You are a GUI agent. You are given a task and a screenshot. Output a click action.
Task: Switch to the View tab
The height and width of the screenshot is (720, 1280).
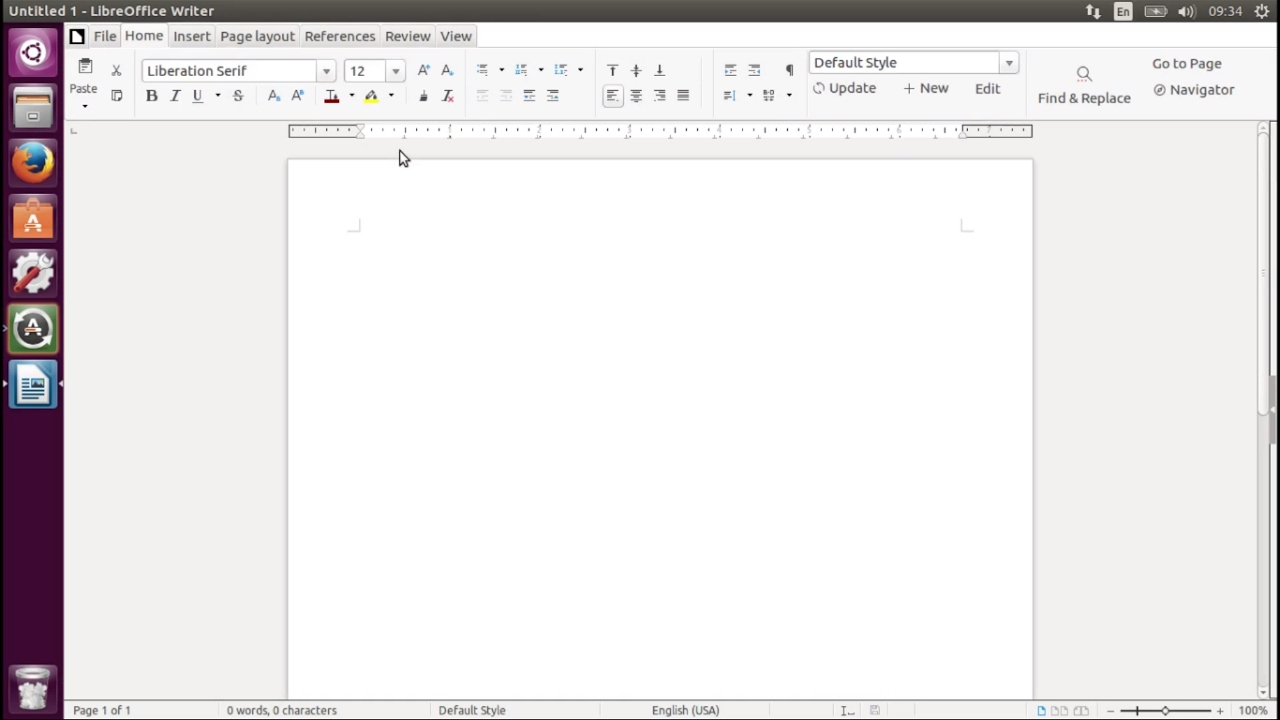456,36
